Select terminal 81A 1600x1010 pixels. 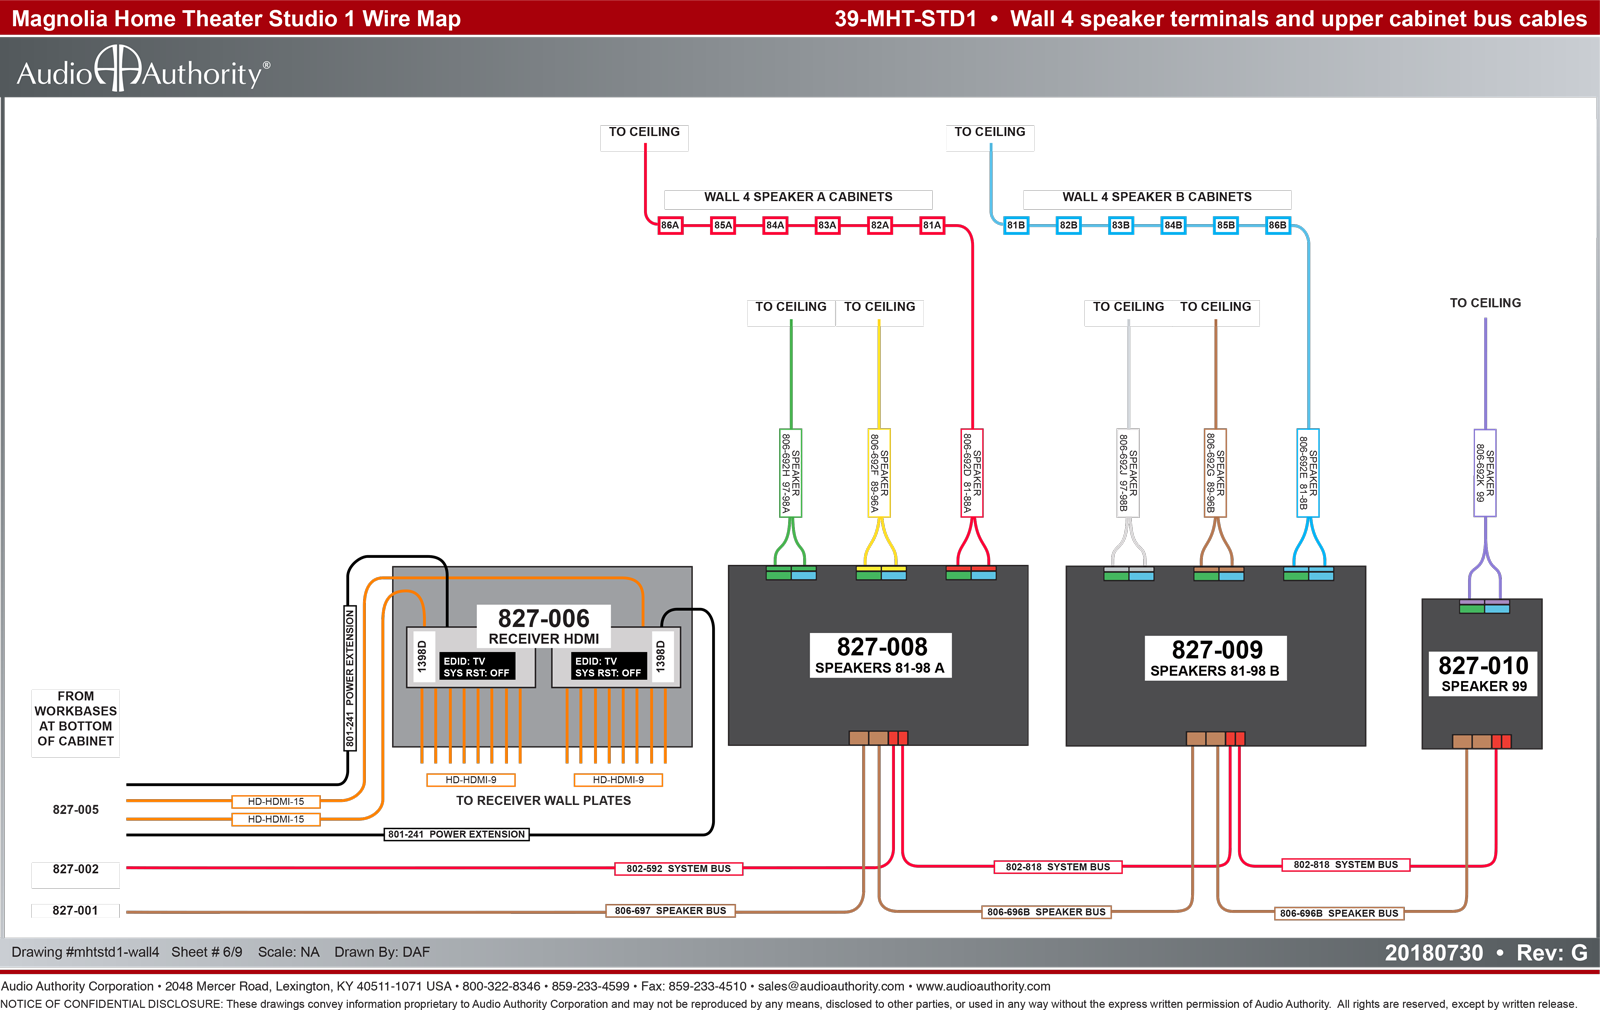(x=932, y=225)
